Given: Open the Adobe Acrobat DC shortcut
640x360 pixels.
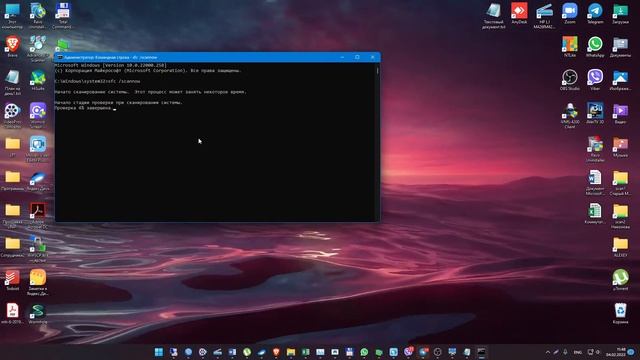Looking at the screenshot, I should tap(38, 216).
